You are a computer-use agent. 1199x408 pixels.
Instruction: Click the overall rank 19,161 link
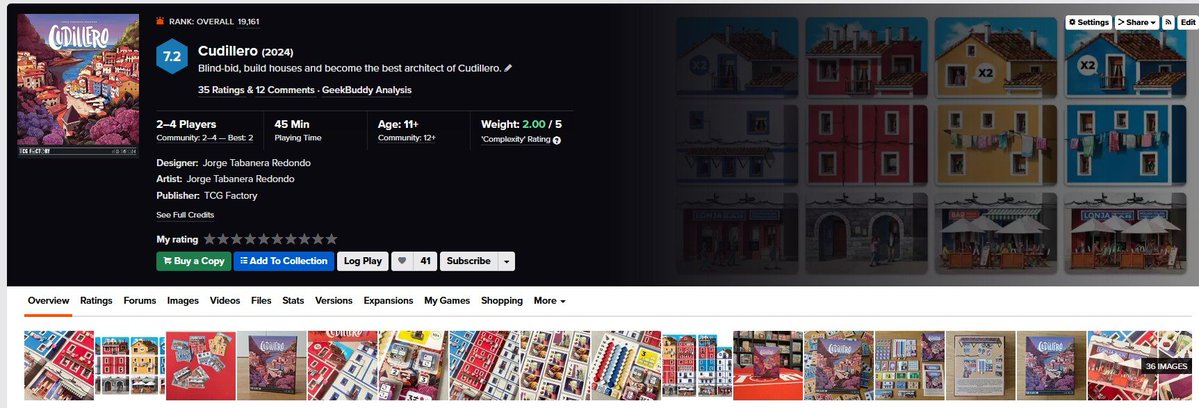click(249, 21)
